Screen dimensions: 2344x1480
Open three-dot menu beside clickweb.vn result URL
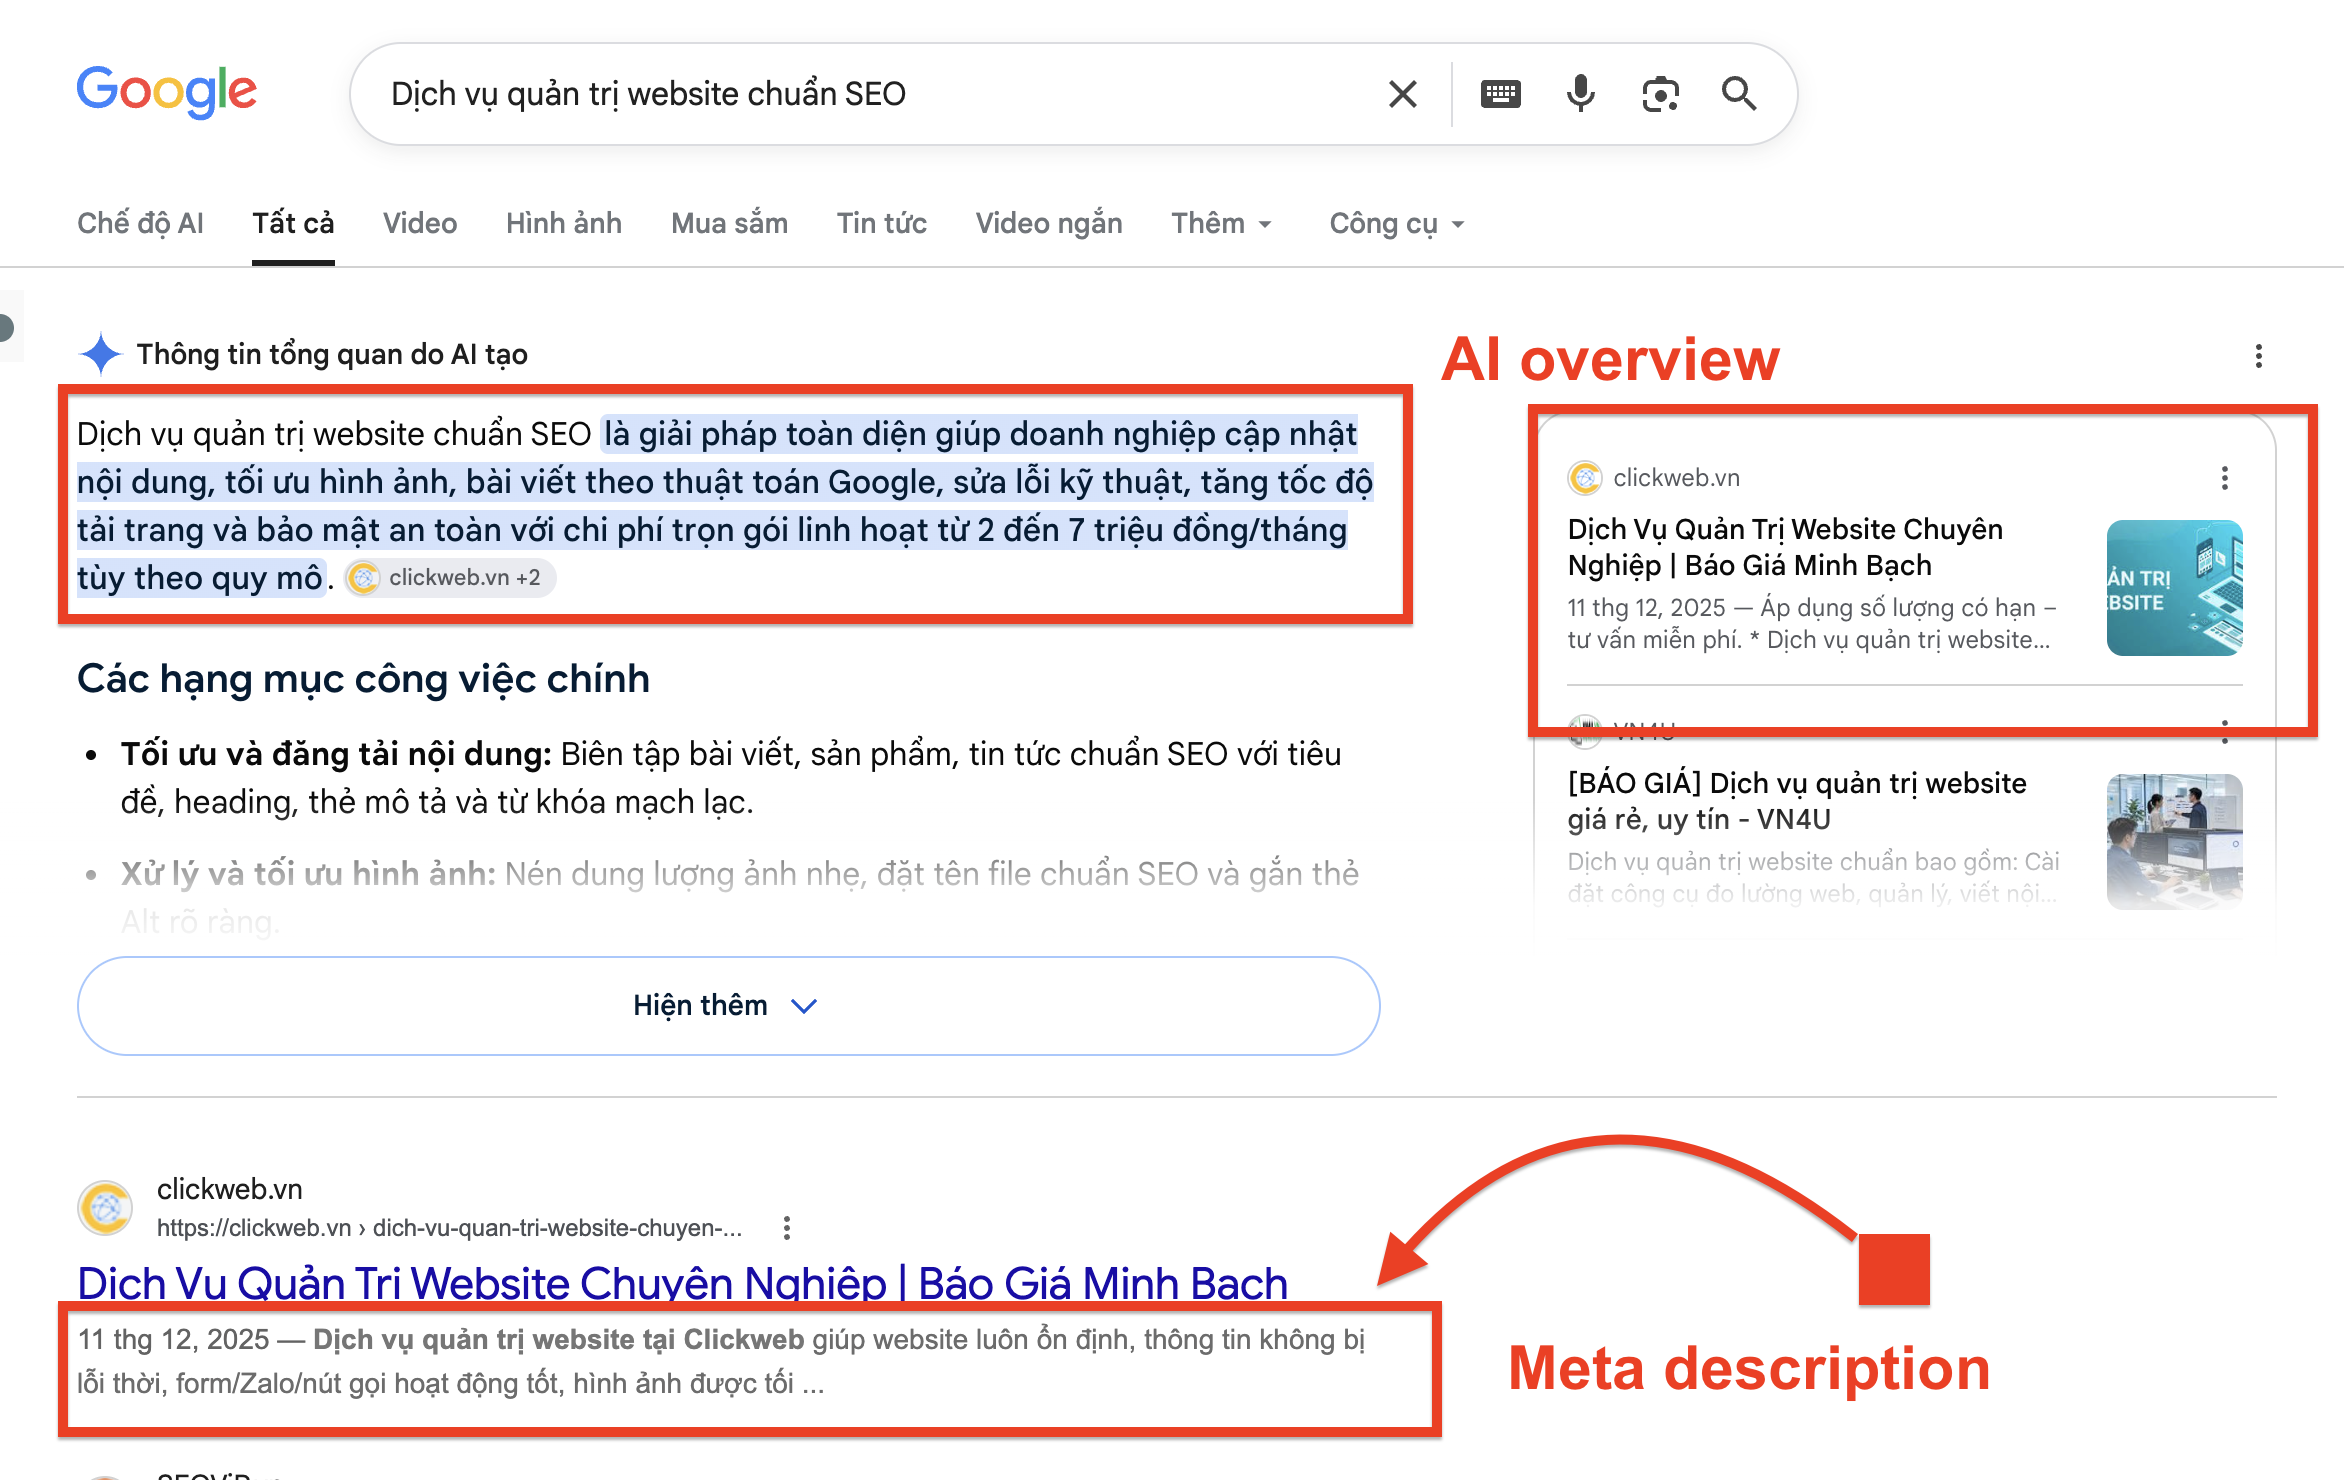[787, 1228]
